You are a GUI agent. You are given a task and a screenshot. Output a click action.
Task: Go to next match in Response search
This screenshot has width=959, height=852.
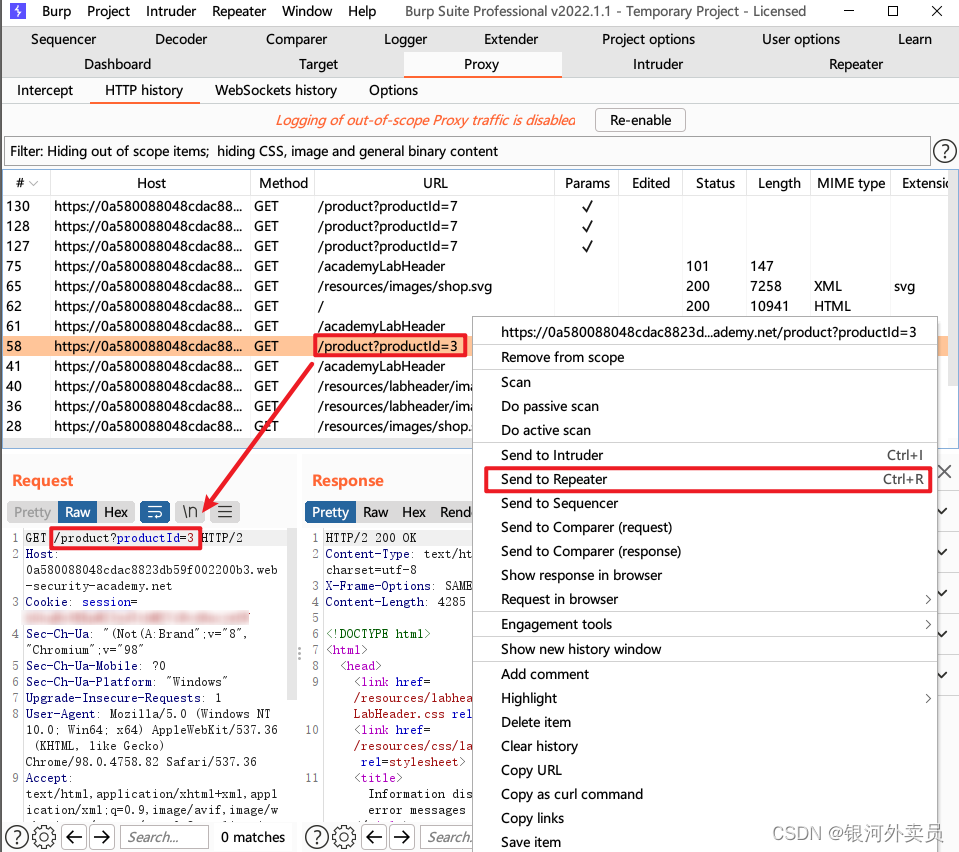[x=402, y=837]
